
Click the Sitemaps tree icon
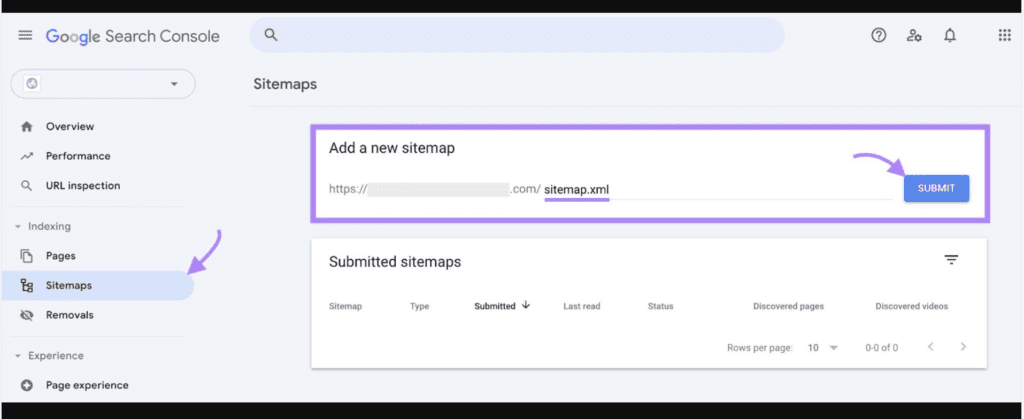coord(27,285)
